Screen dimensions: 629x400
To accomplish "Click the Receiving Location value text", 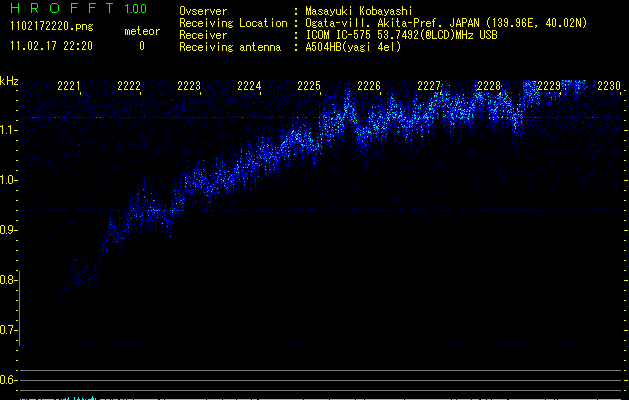I will click(x=446, y=23).
